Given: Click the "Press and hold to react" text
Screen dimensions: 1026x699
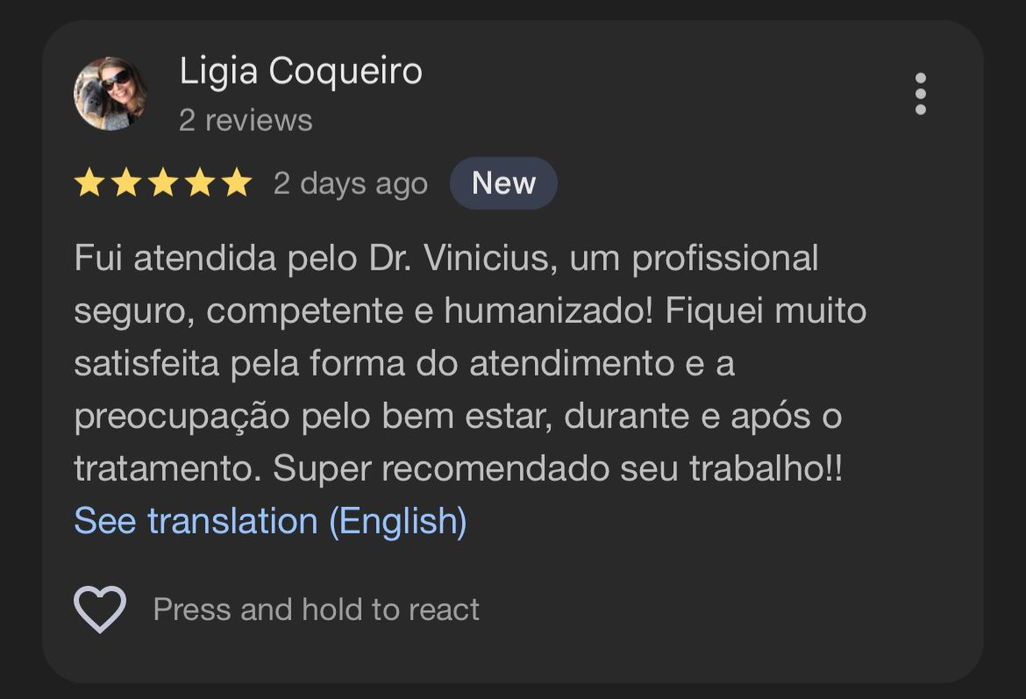Looking at the screenshot, I should (x=316, y=610).
